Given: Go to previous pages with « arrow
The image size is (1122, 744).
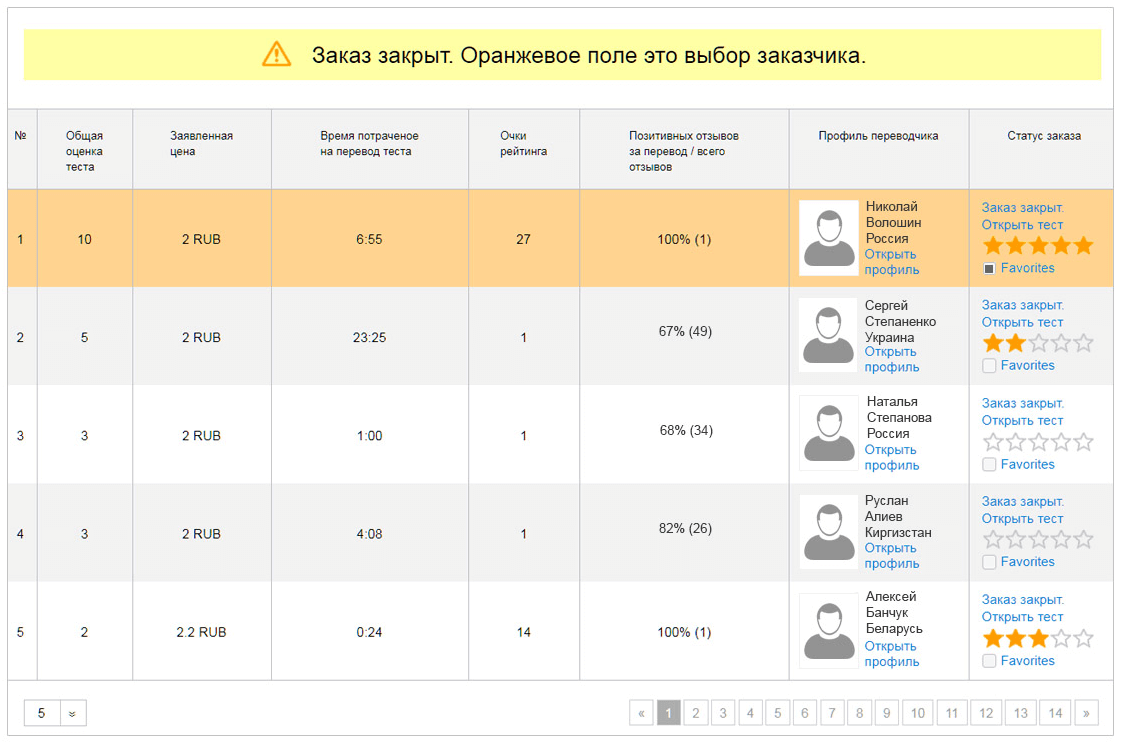Looking at the screenshot, I should click(641, 713).
